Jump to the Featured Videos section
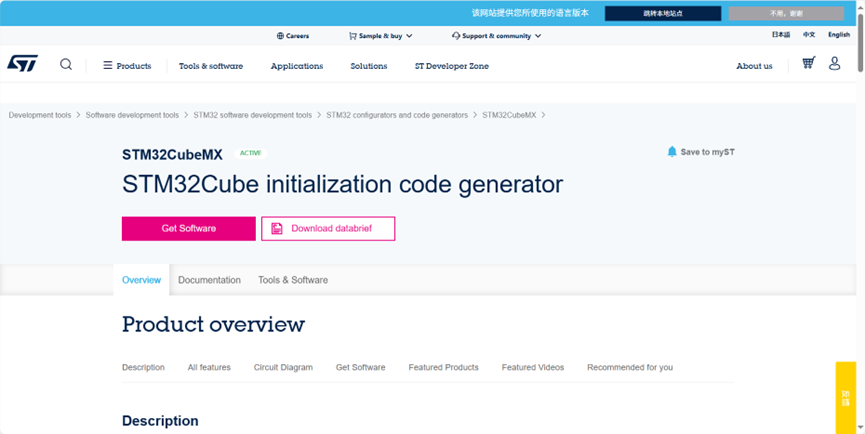Screen dimensions: 865x434 click(533, 367)
